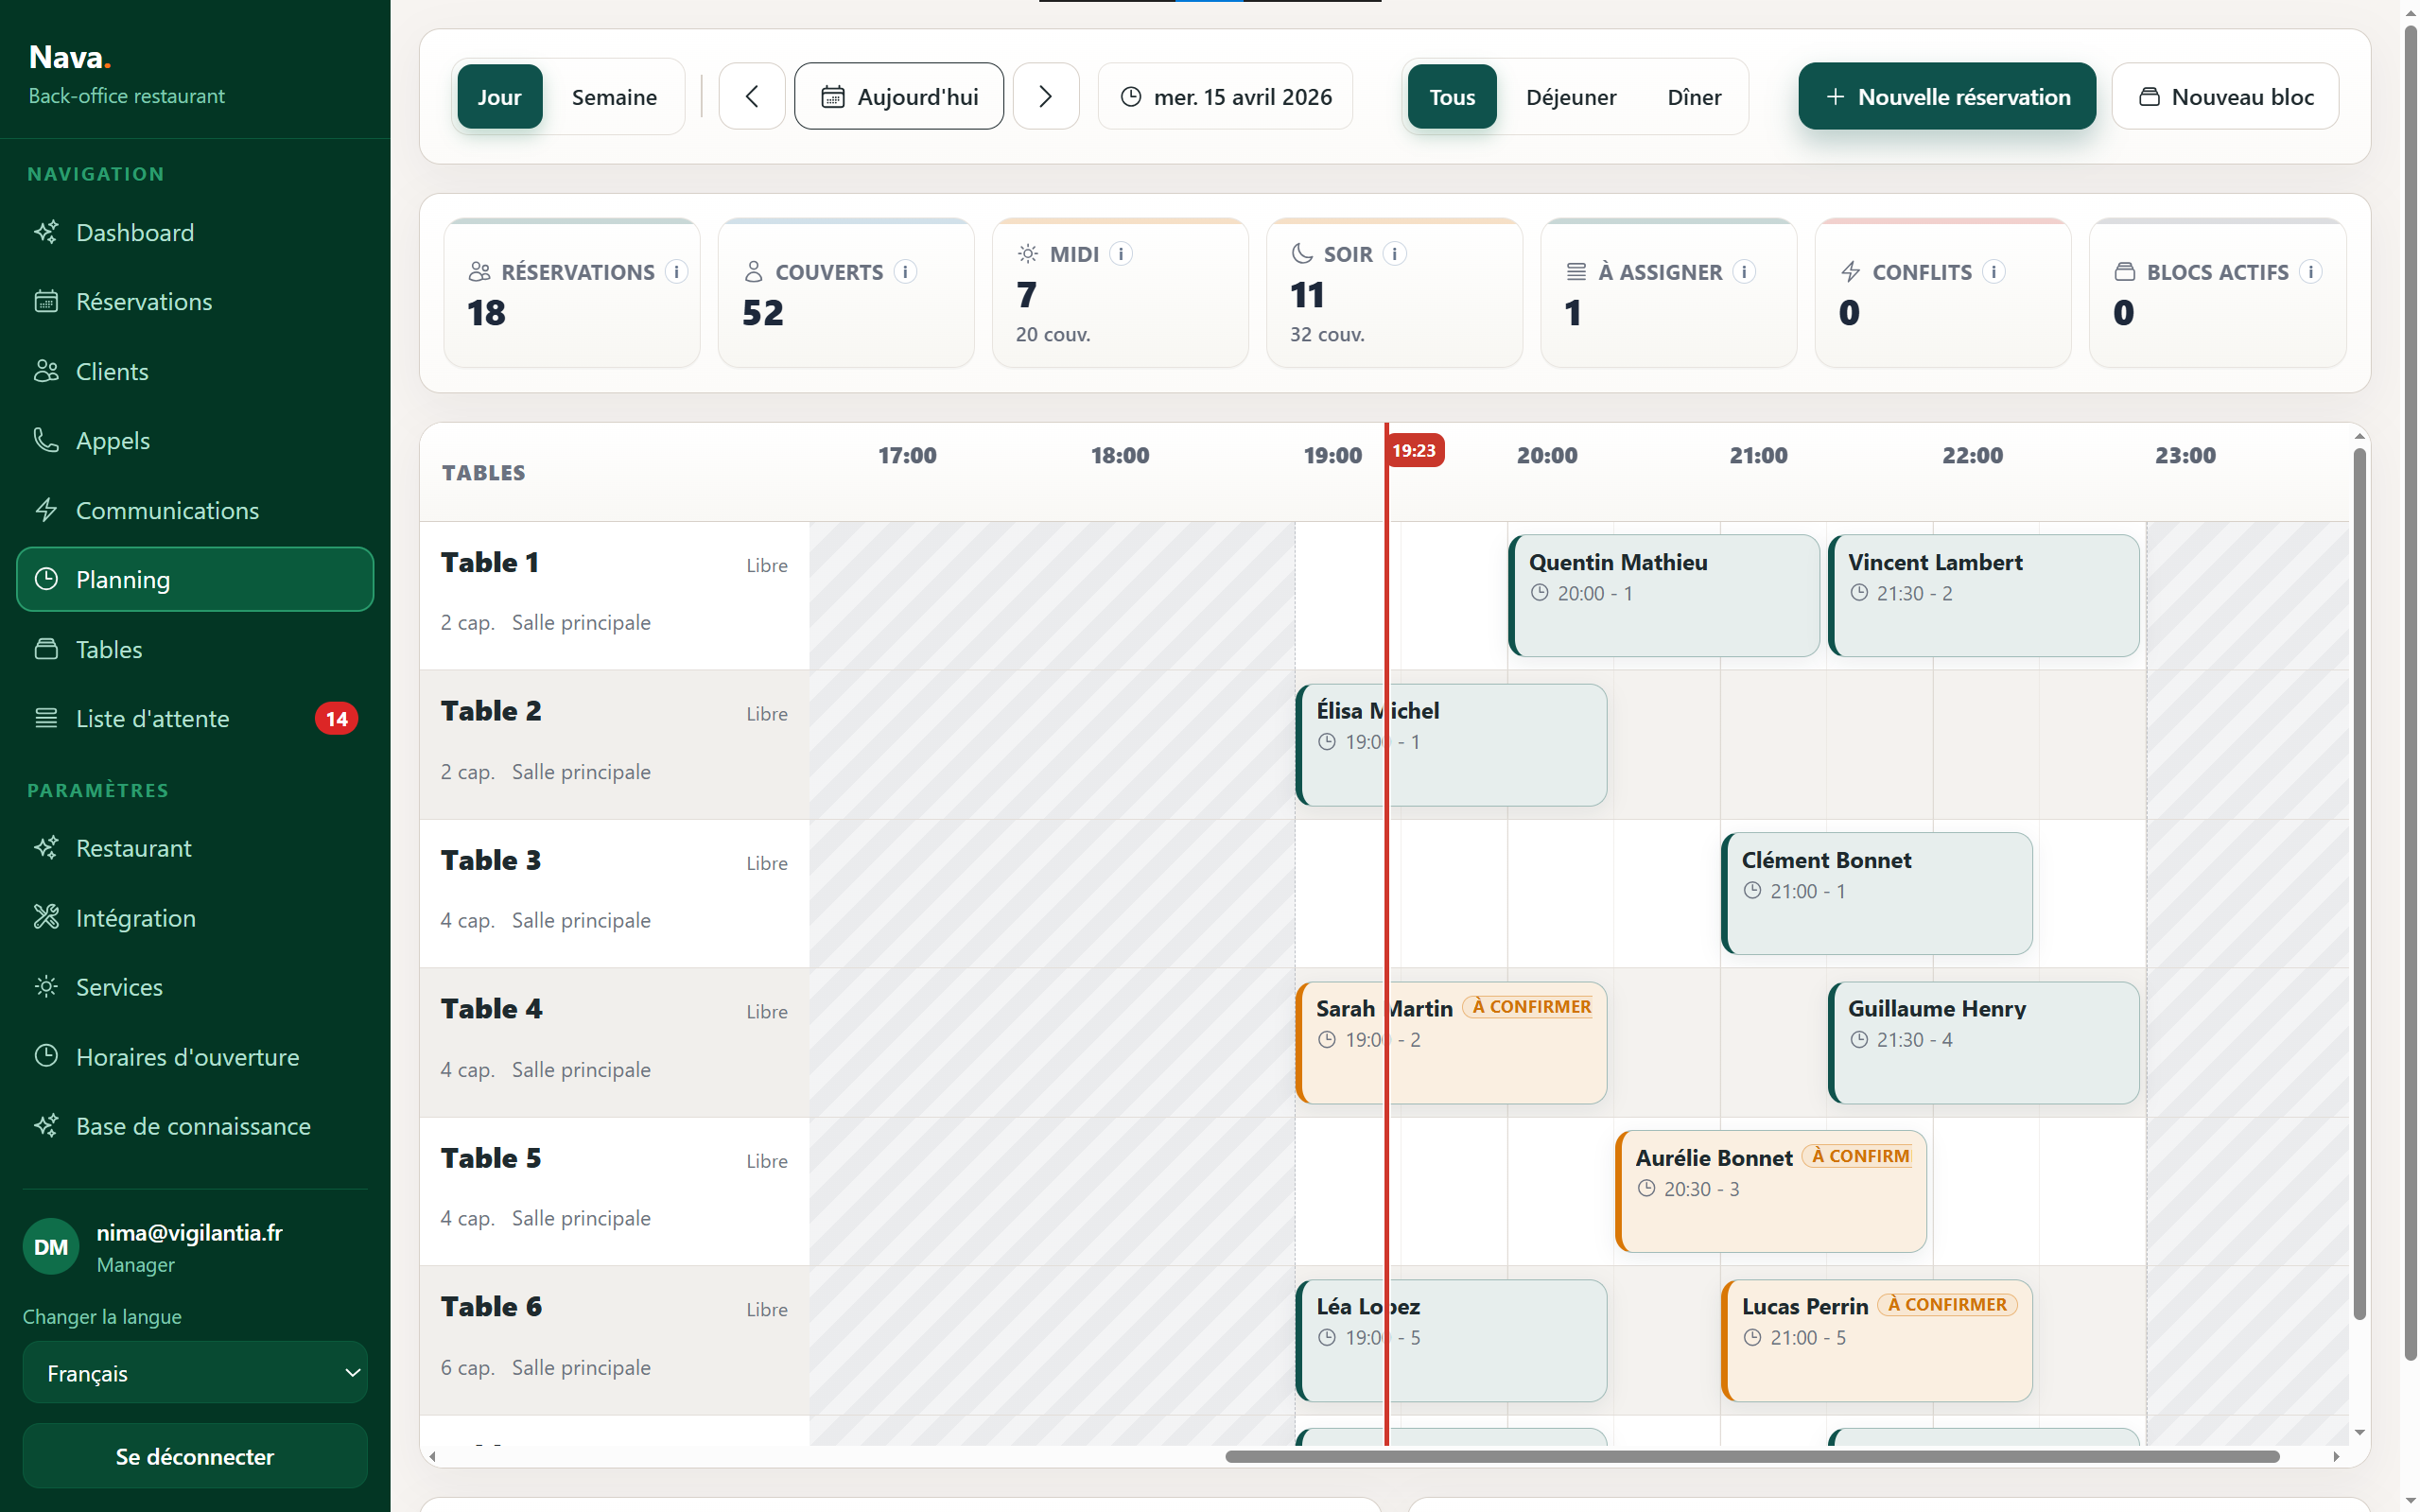Select the Table 1 row header
The image size is (2420, 1512).
coord(614,595)
